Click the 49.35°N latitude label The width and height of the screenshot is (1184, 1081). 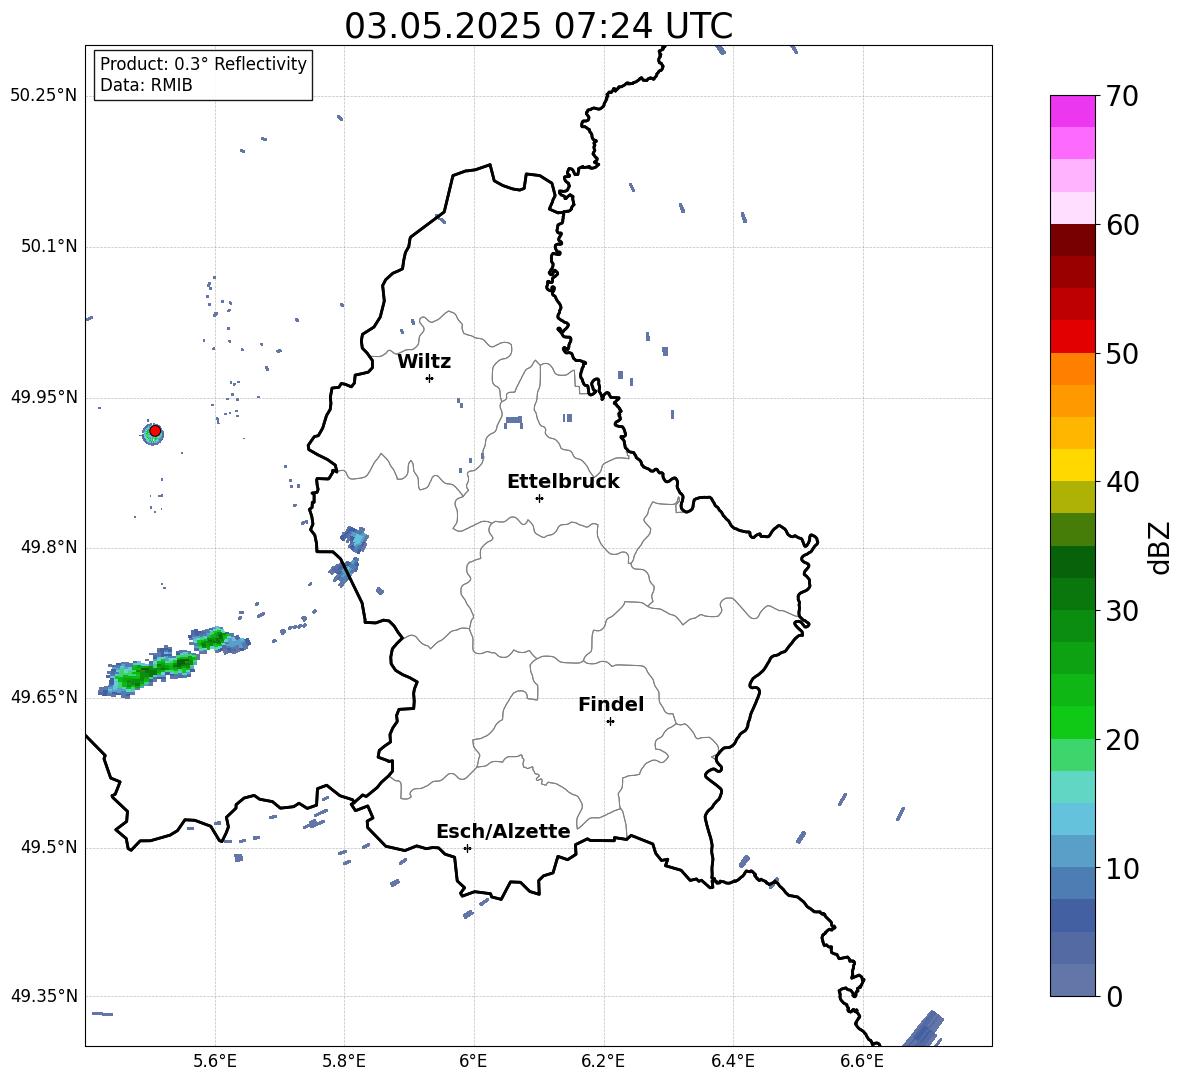pyautogui.click(x=43, y=996)
